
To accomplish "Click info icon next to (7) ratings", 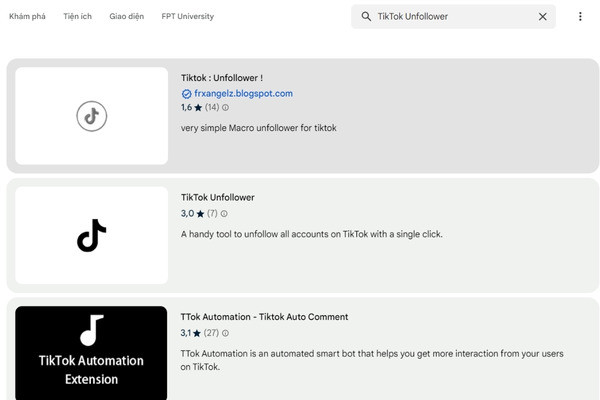I will pos(224,214).
